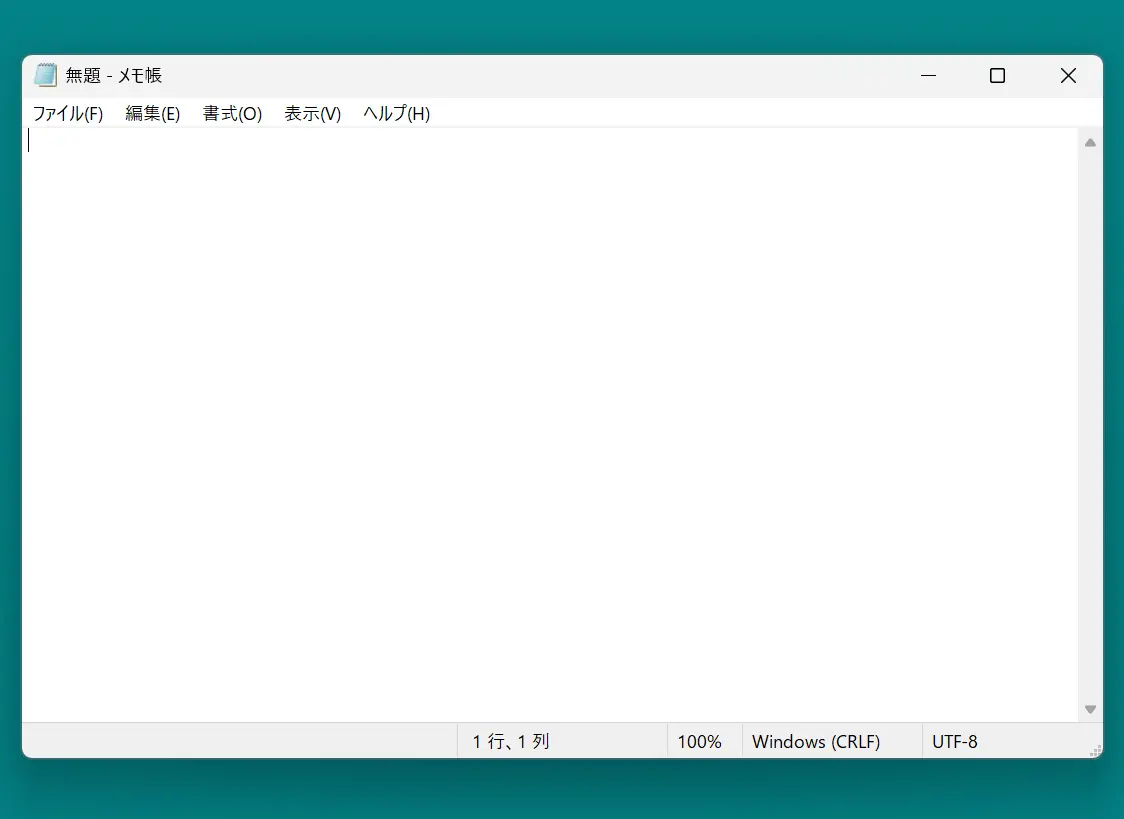Click the cursor position indicator showing 1行、1列

510,741
